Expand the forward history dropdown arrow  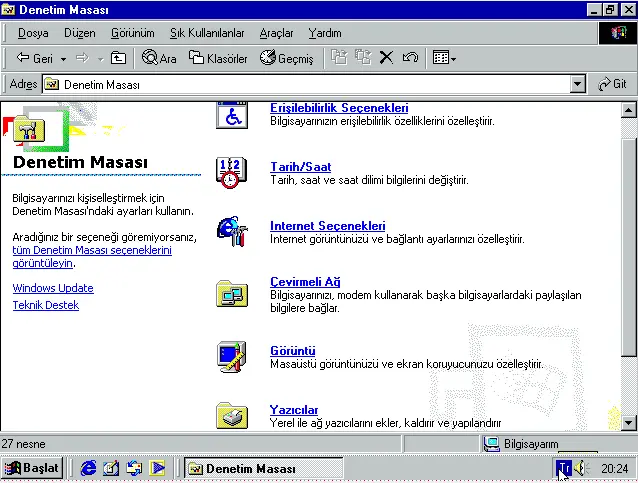100,59
